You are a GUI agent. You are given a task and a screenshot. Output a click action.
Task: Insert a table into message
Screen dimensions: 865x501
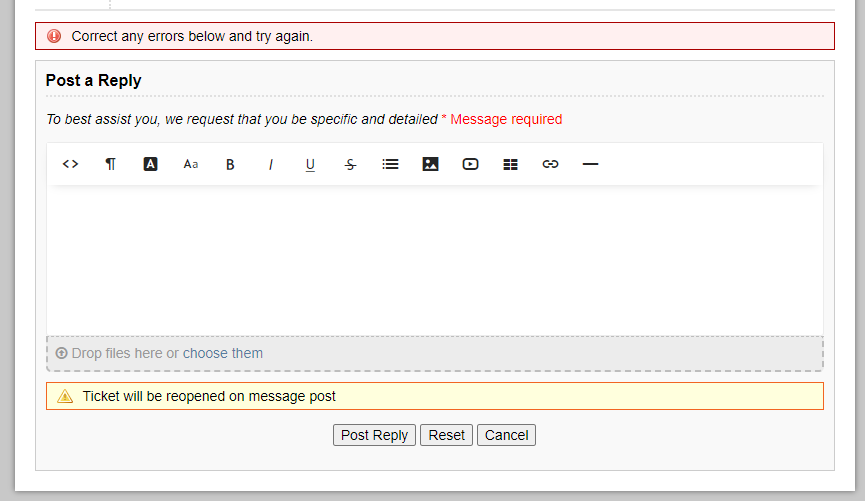tap(510, 164)
